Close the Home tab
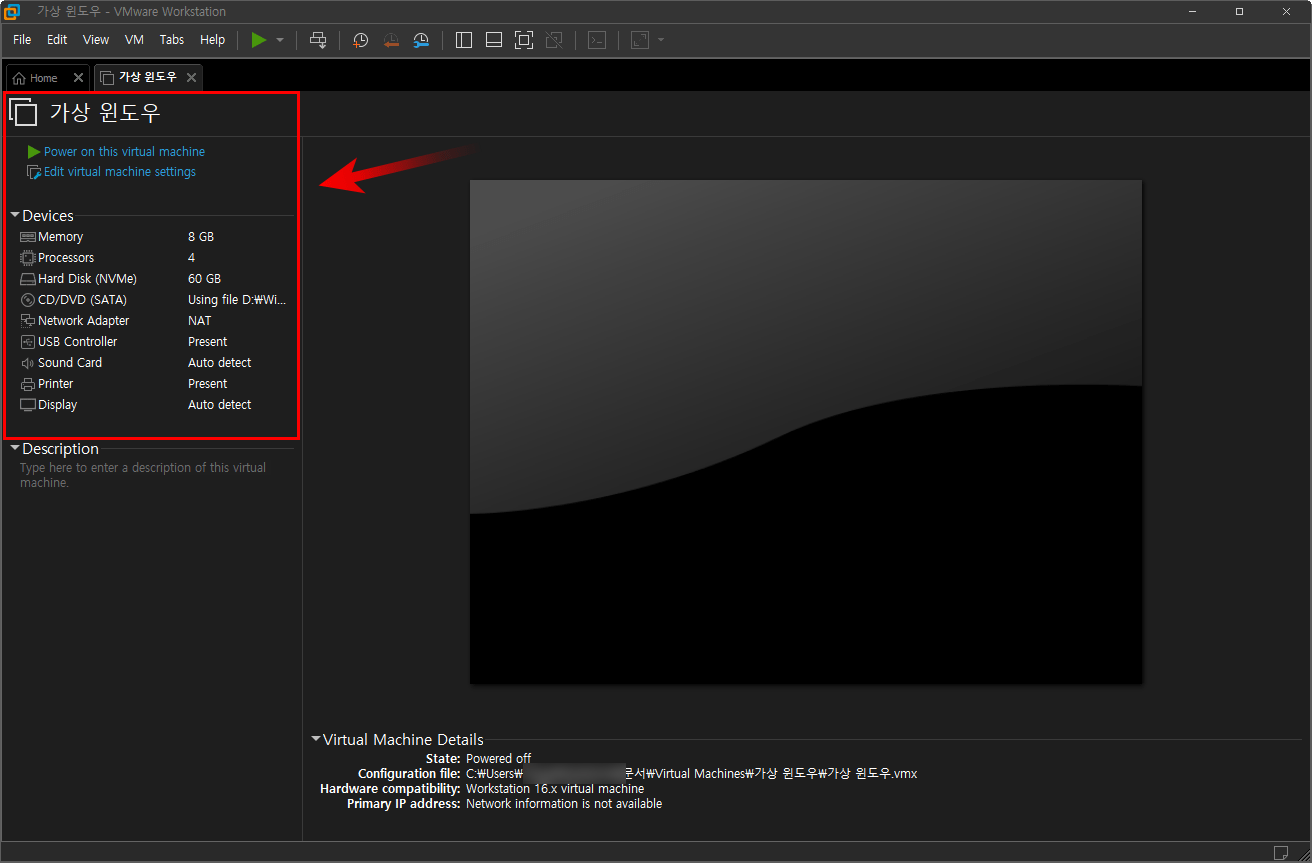1312x863 pixels. (x=79, y=78)
